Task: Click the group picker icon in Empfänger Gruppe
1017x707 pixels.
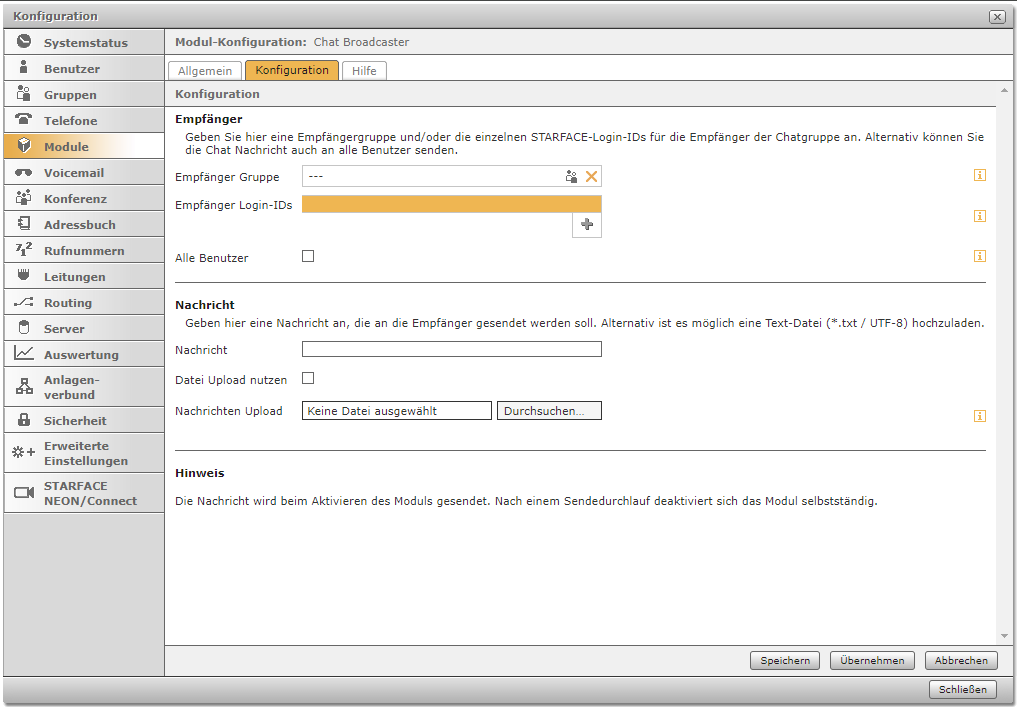Action: tap(571, 177)
